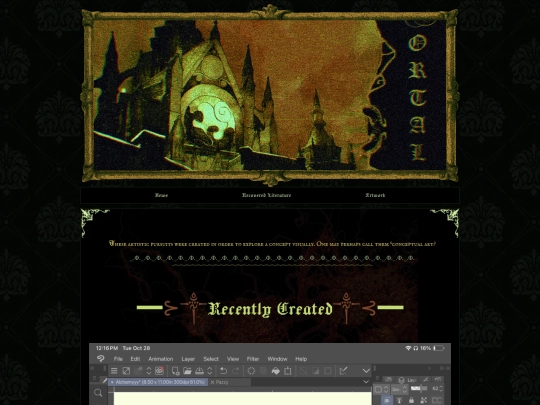This screenshot has height=405, width=540.
Task: Open Layer menu in Clip Studio screenshot
Action: pos(188,359)
